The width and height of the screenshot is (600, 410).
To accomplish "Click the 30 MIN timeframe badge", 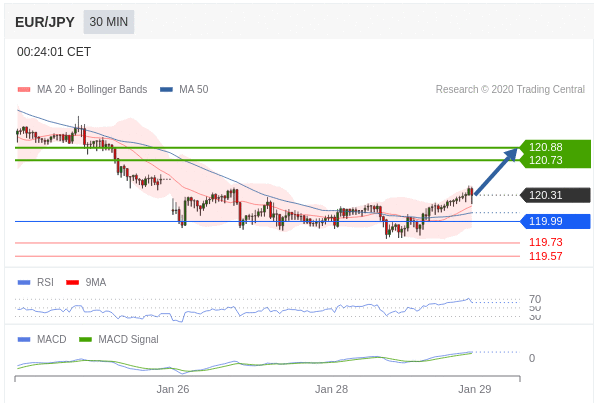I will tap(109, 22).
